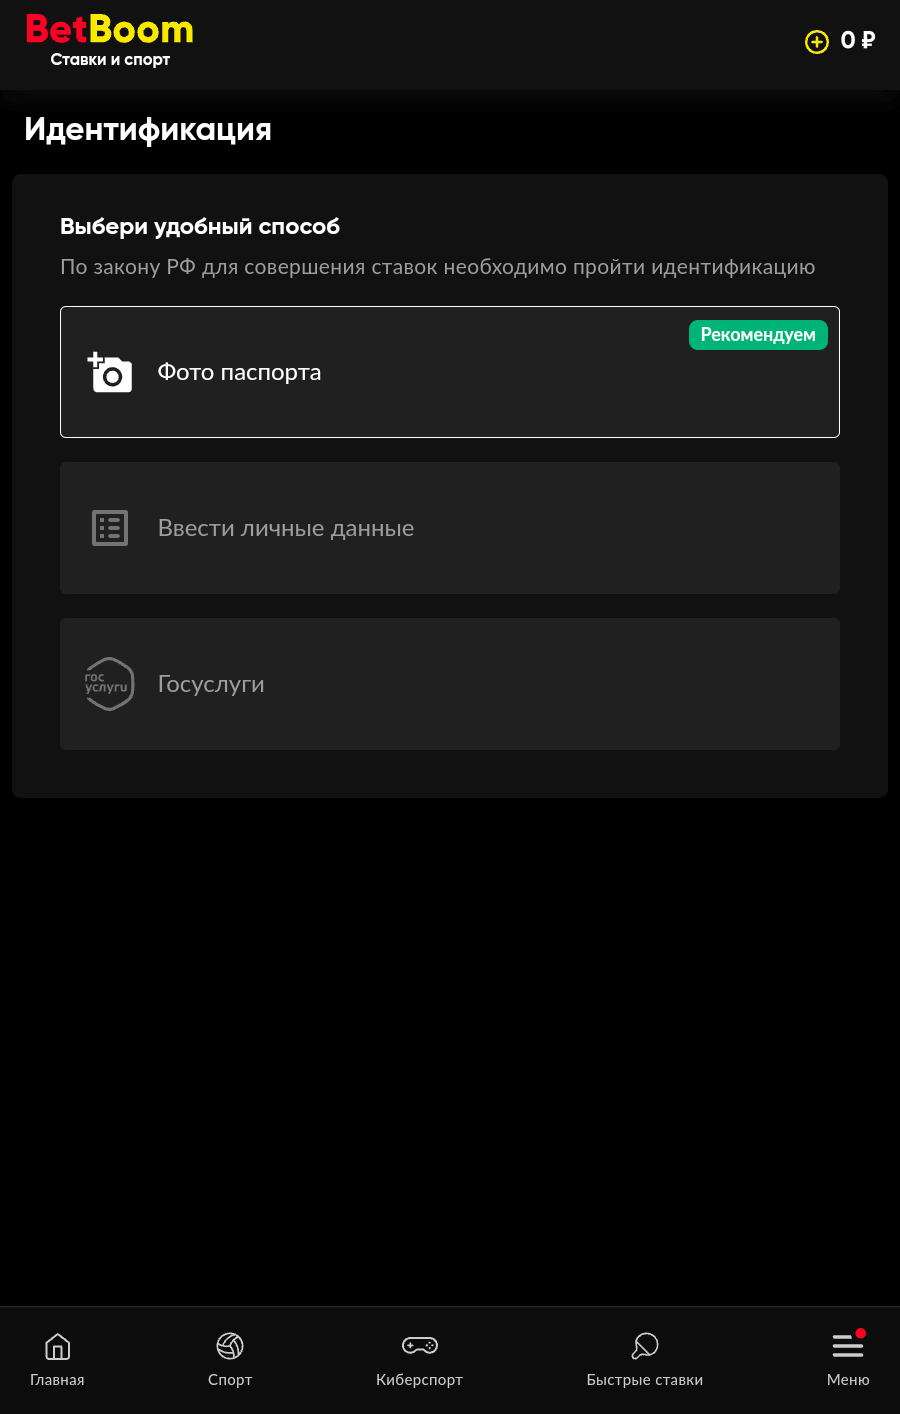900x1414 pixels.
Task: Choose the Госуслуги identification option
Action: point(450,684)
